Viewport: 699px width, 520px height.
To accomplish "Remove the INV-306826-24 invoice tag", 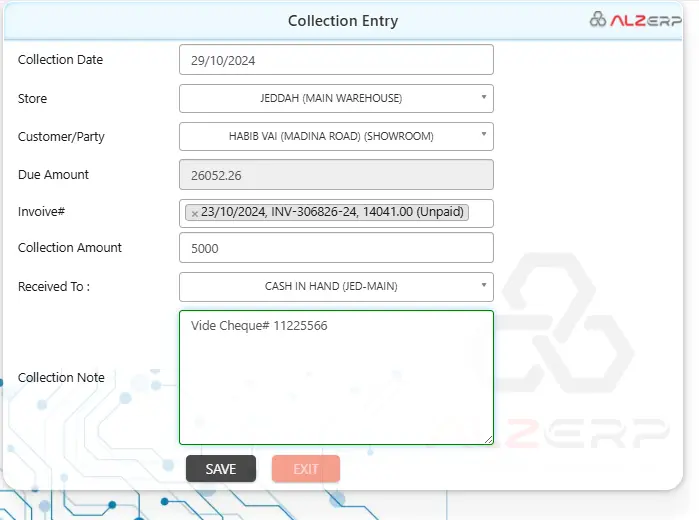I will [x=195, y=213].
